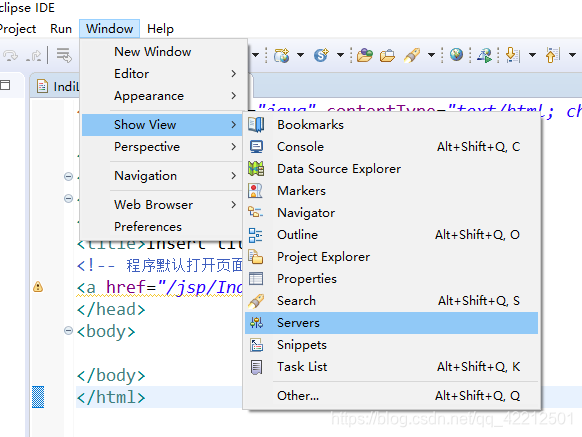Open dropdown next to New Web Project icon
Screen dimensions: 582x437
(300, 55)
